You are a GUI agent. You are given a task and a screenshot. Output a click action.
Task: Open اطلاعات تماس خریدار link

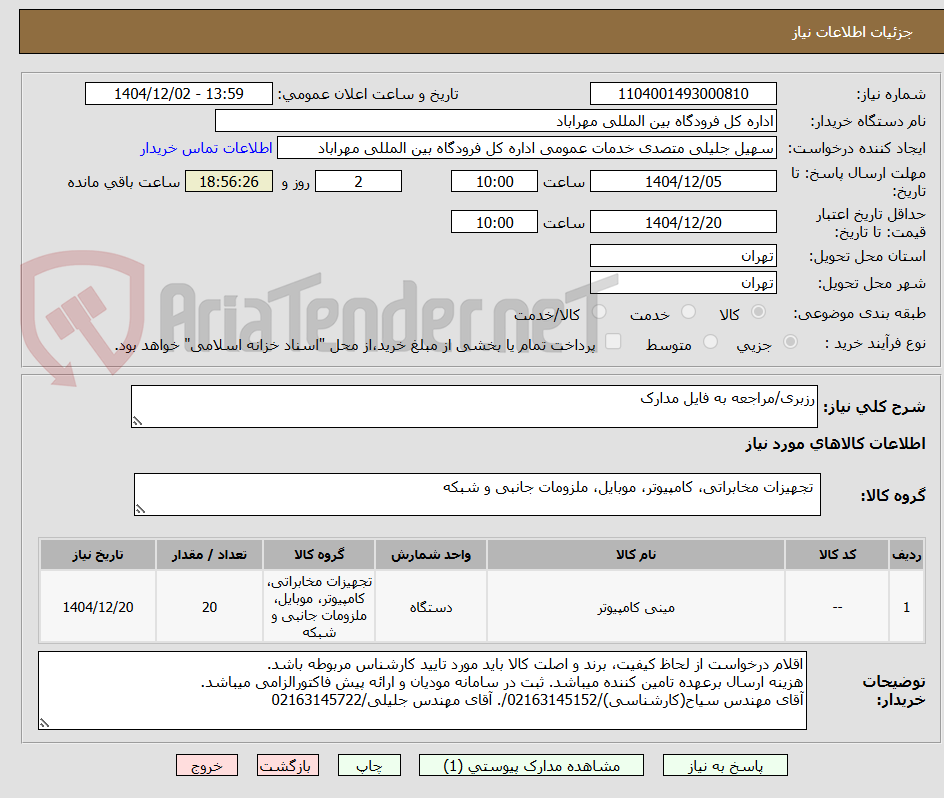(x=206, y=148)
